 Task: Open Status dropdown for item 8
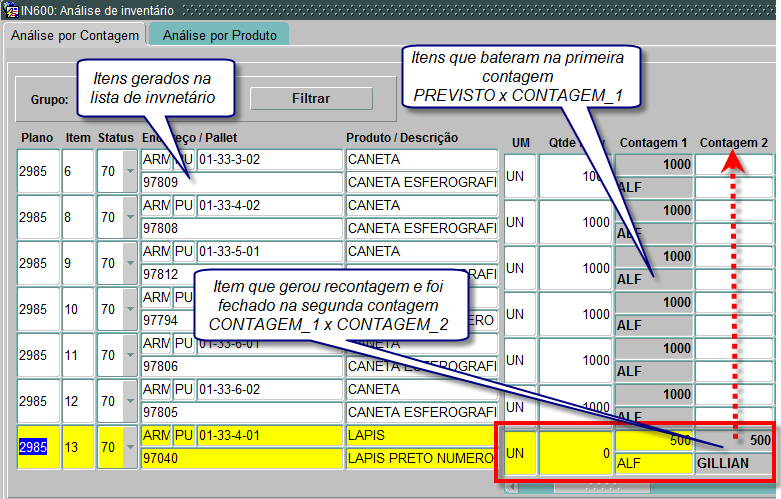pyautogui.click(x=130, y=217)
